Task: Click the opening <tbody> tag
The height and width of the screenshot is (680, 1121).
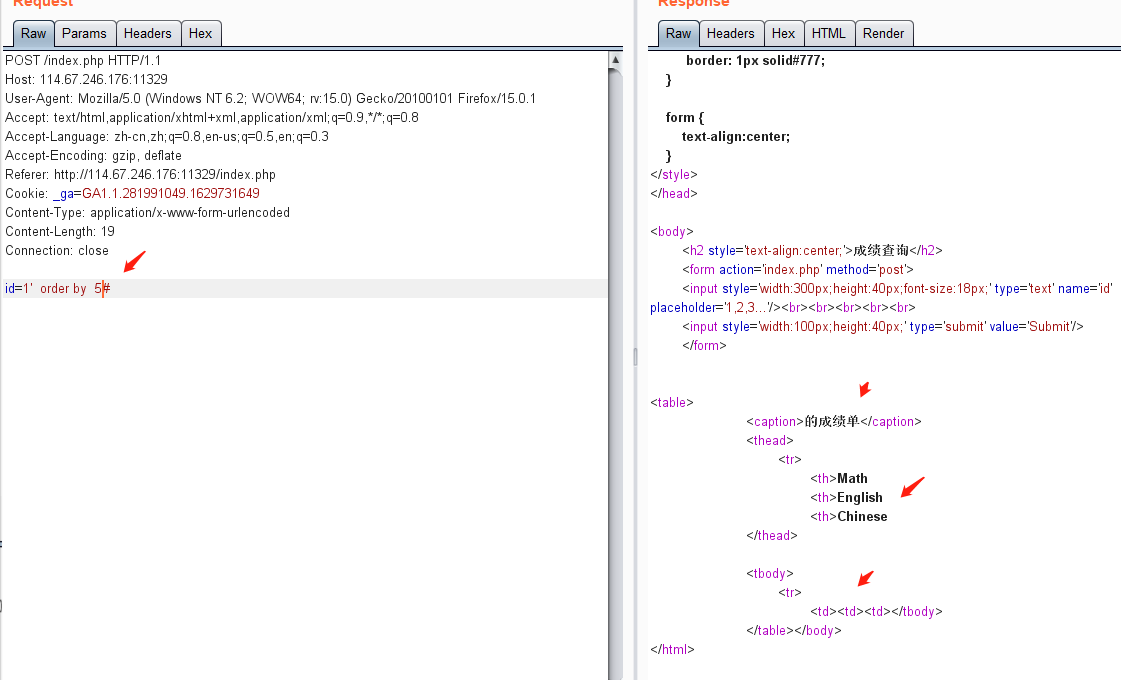Action: [770, 573]
